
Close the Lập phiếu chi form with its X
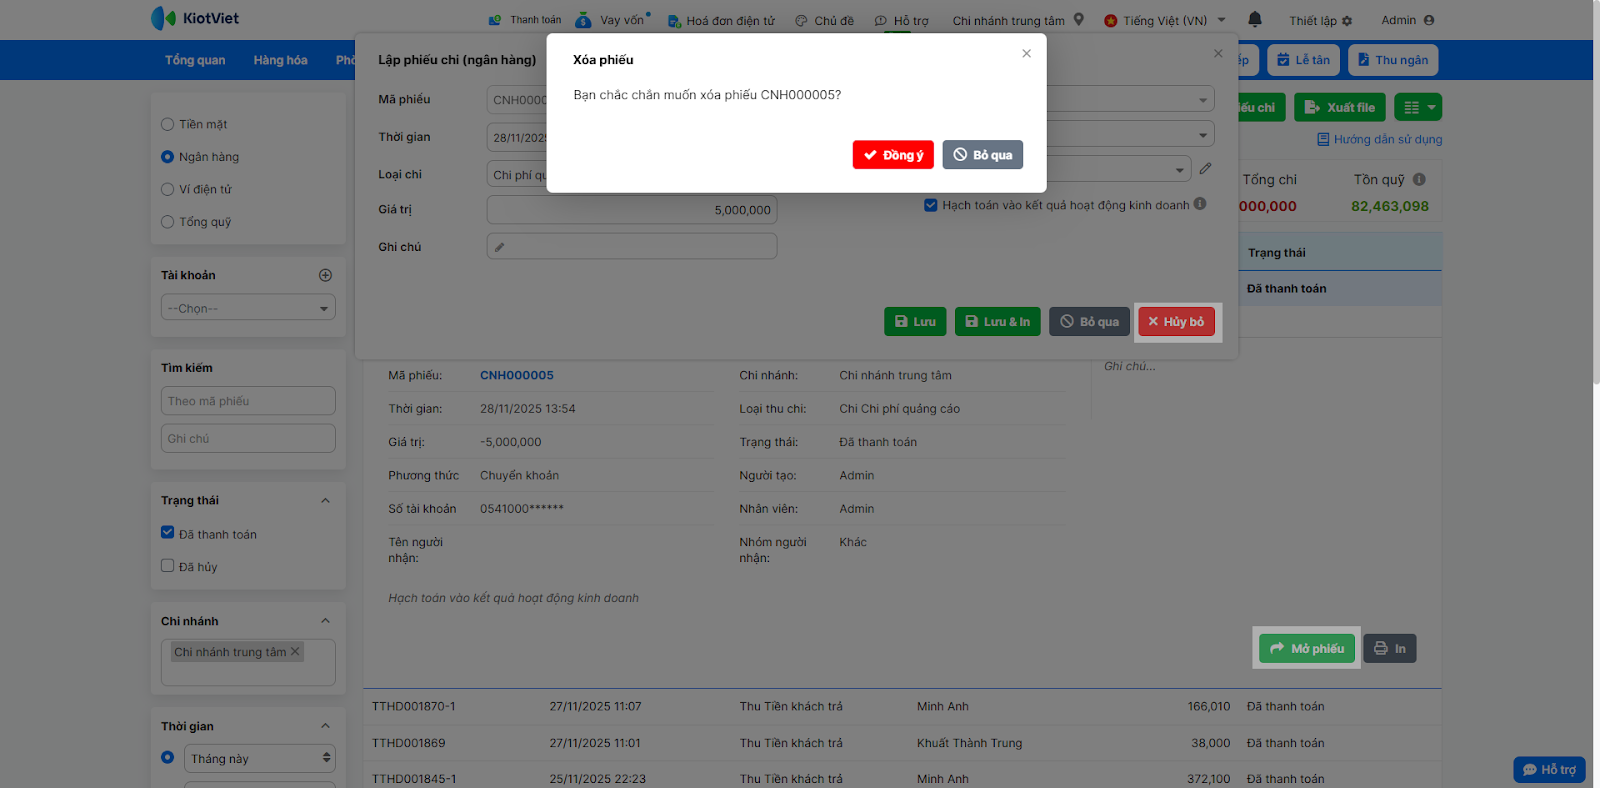1218,54
